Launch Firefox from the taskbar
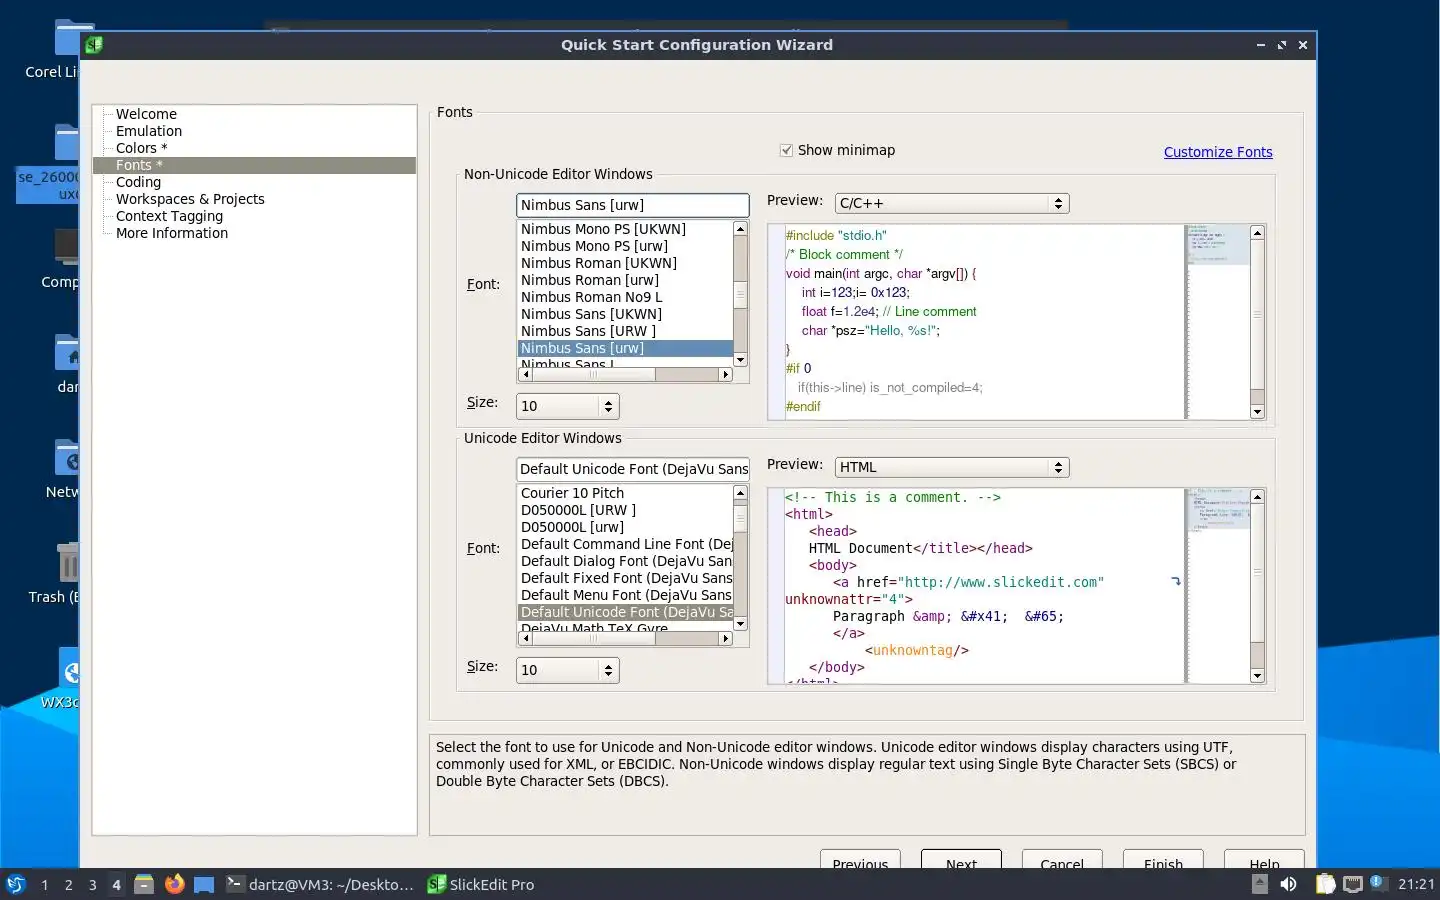The height and width of the screenshot is (900, 1440). click(175, 884)
